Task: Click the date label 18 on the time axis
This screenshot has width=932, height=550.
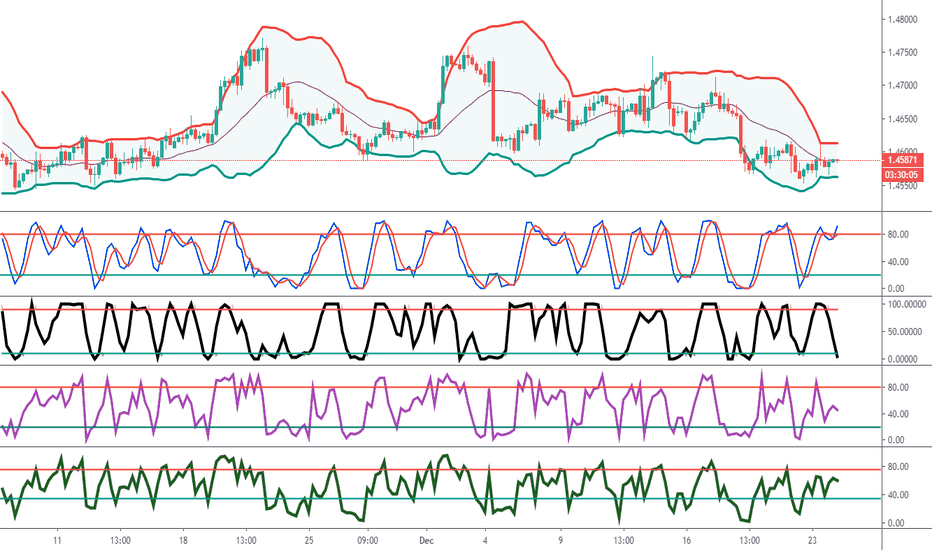Action: (183, 540)
